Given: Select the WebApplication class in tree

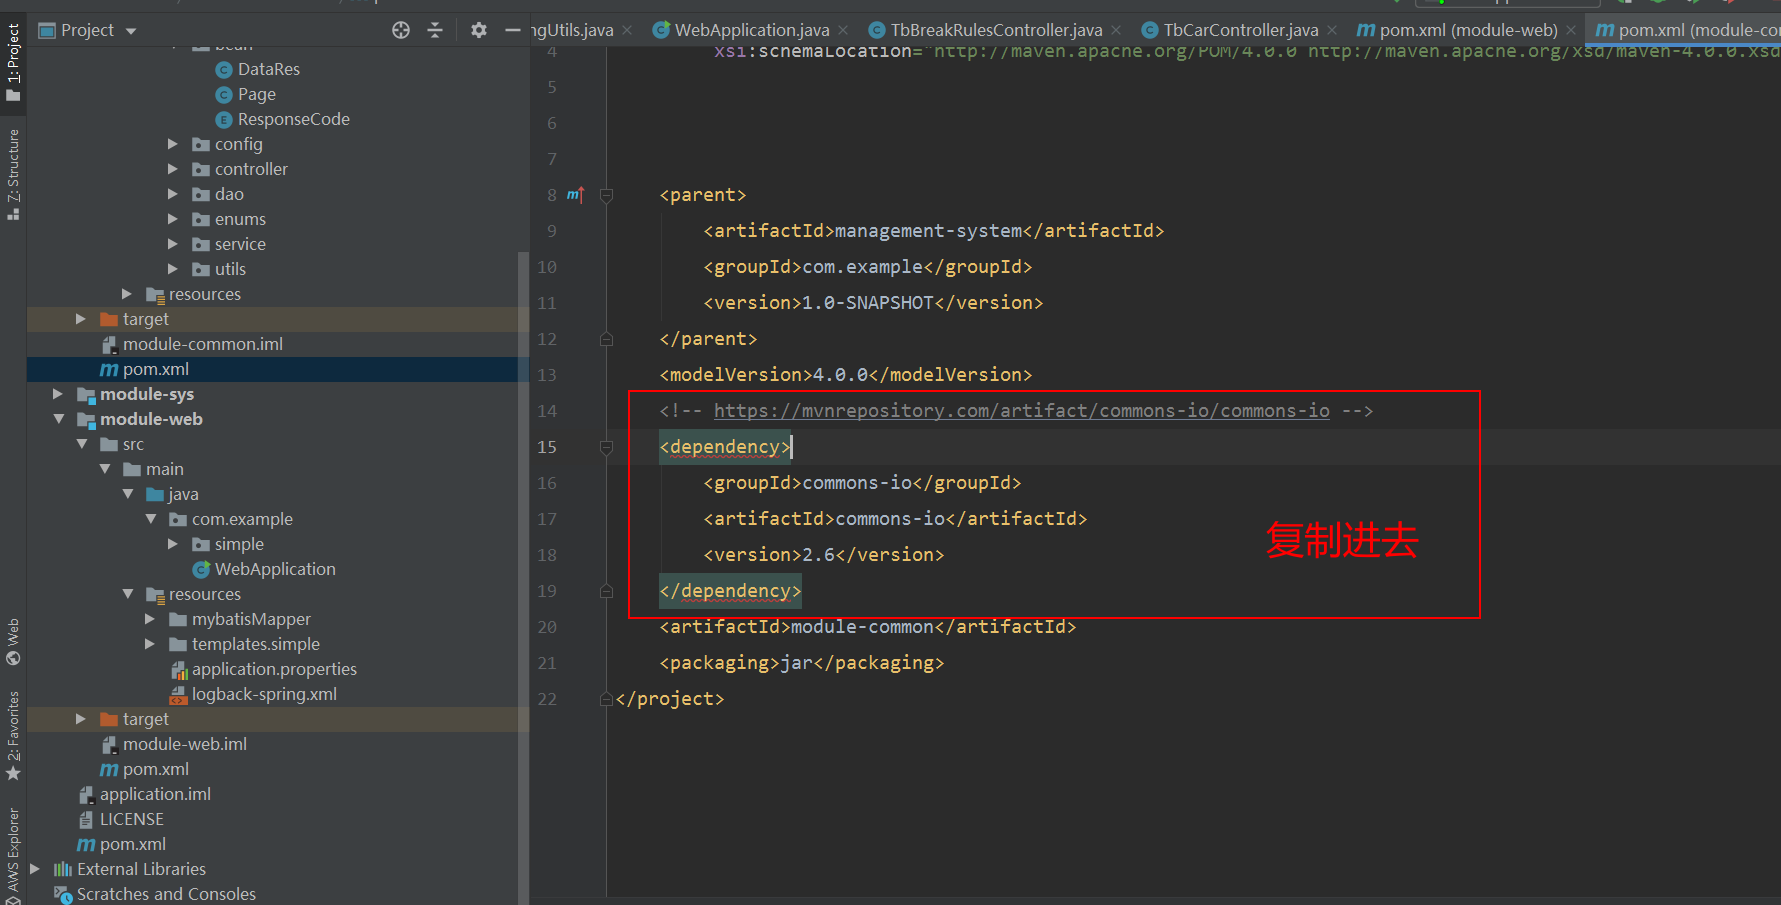Looking at the screenshot, I should (x=275, y=569).
